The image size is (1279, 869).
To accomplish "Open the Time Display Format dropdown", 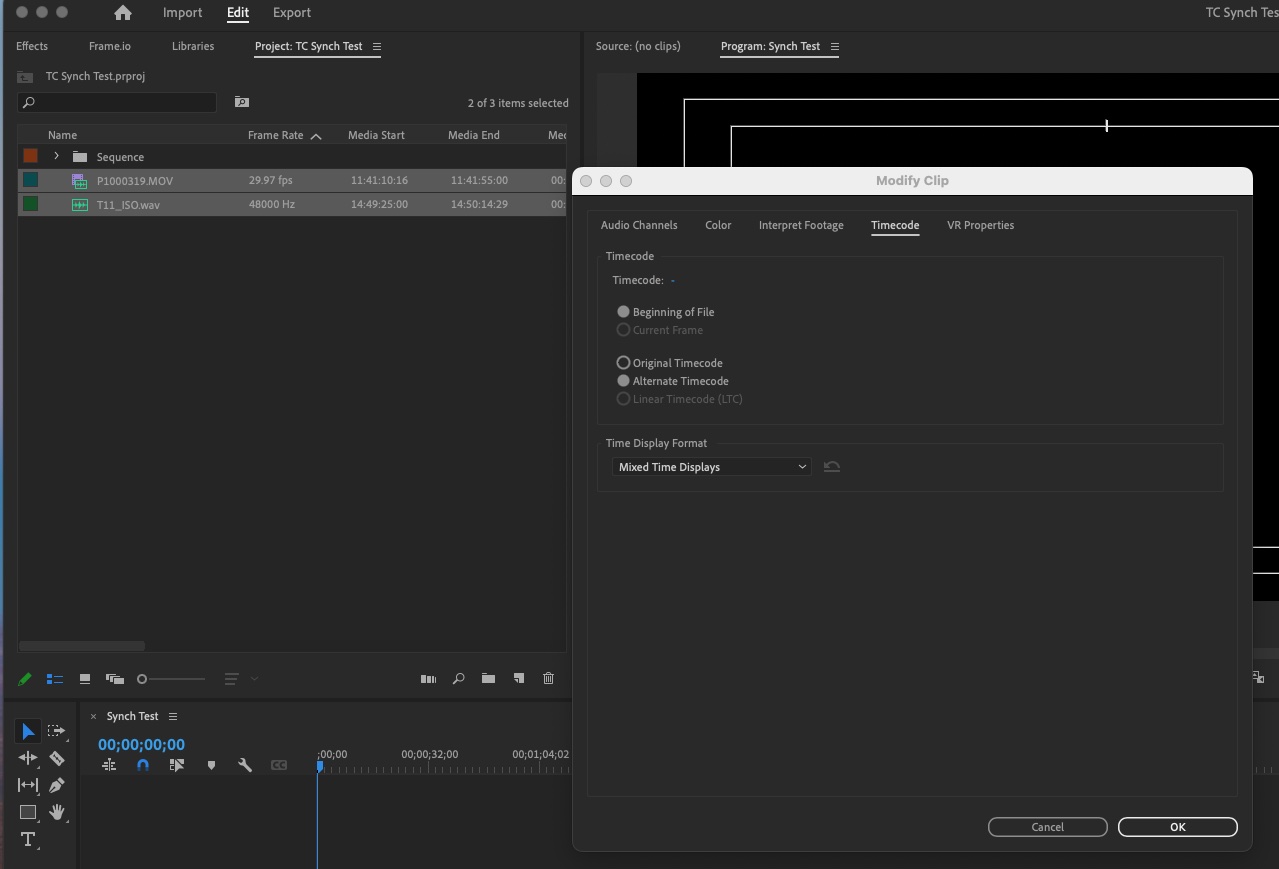I will point(711,466).
